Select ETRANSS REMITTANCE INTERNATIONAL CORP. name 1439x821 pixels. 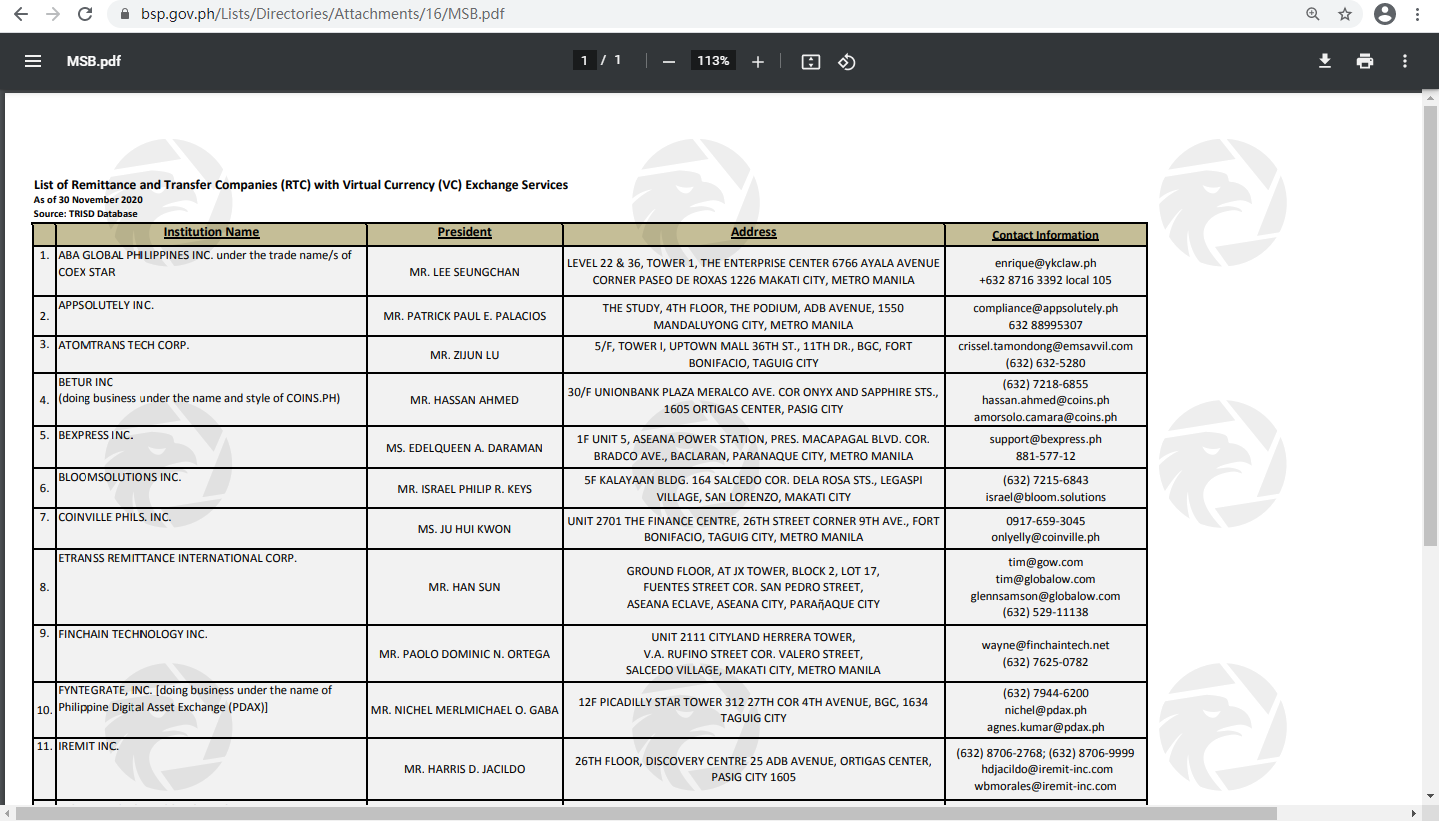tap(177, 558)
